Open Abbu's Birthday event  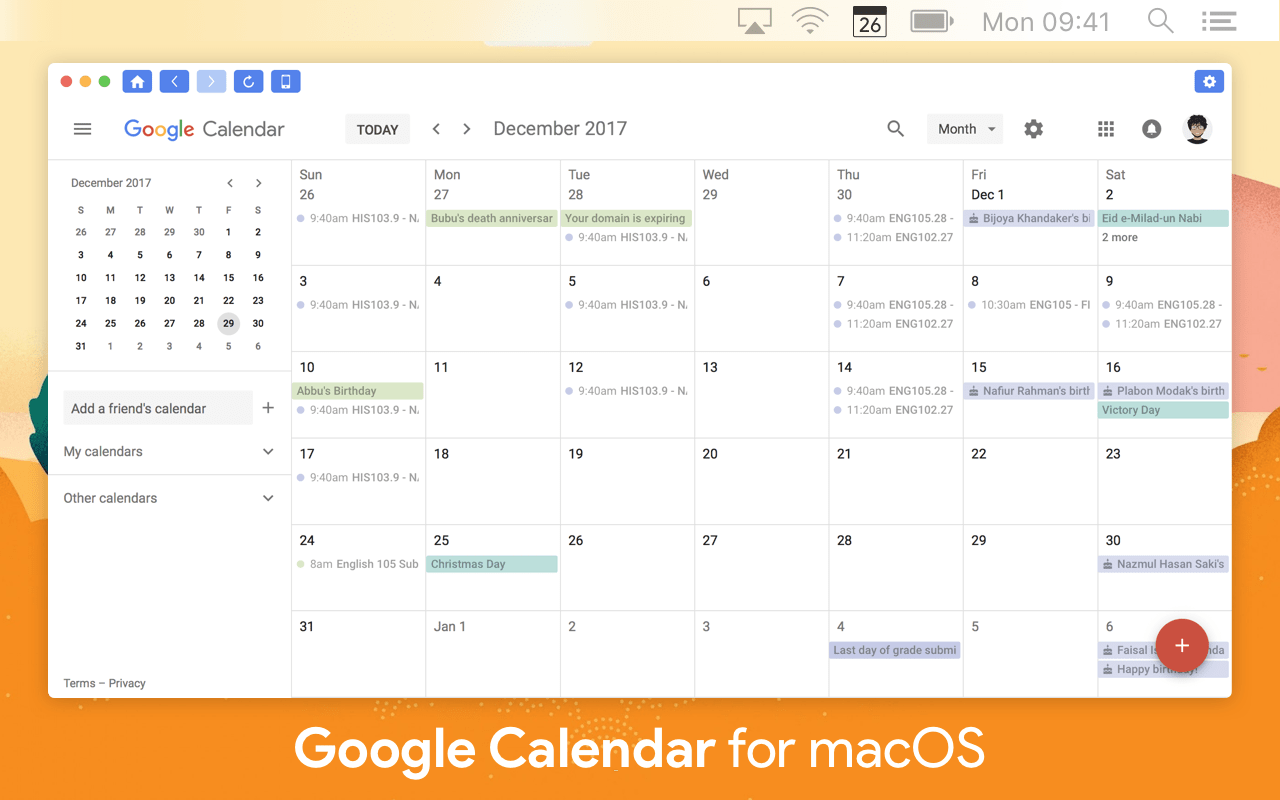click(358, 391)
